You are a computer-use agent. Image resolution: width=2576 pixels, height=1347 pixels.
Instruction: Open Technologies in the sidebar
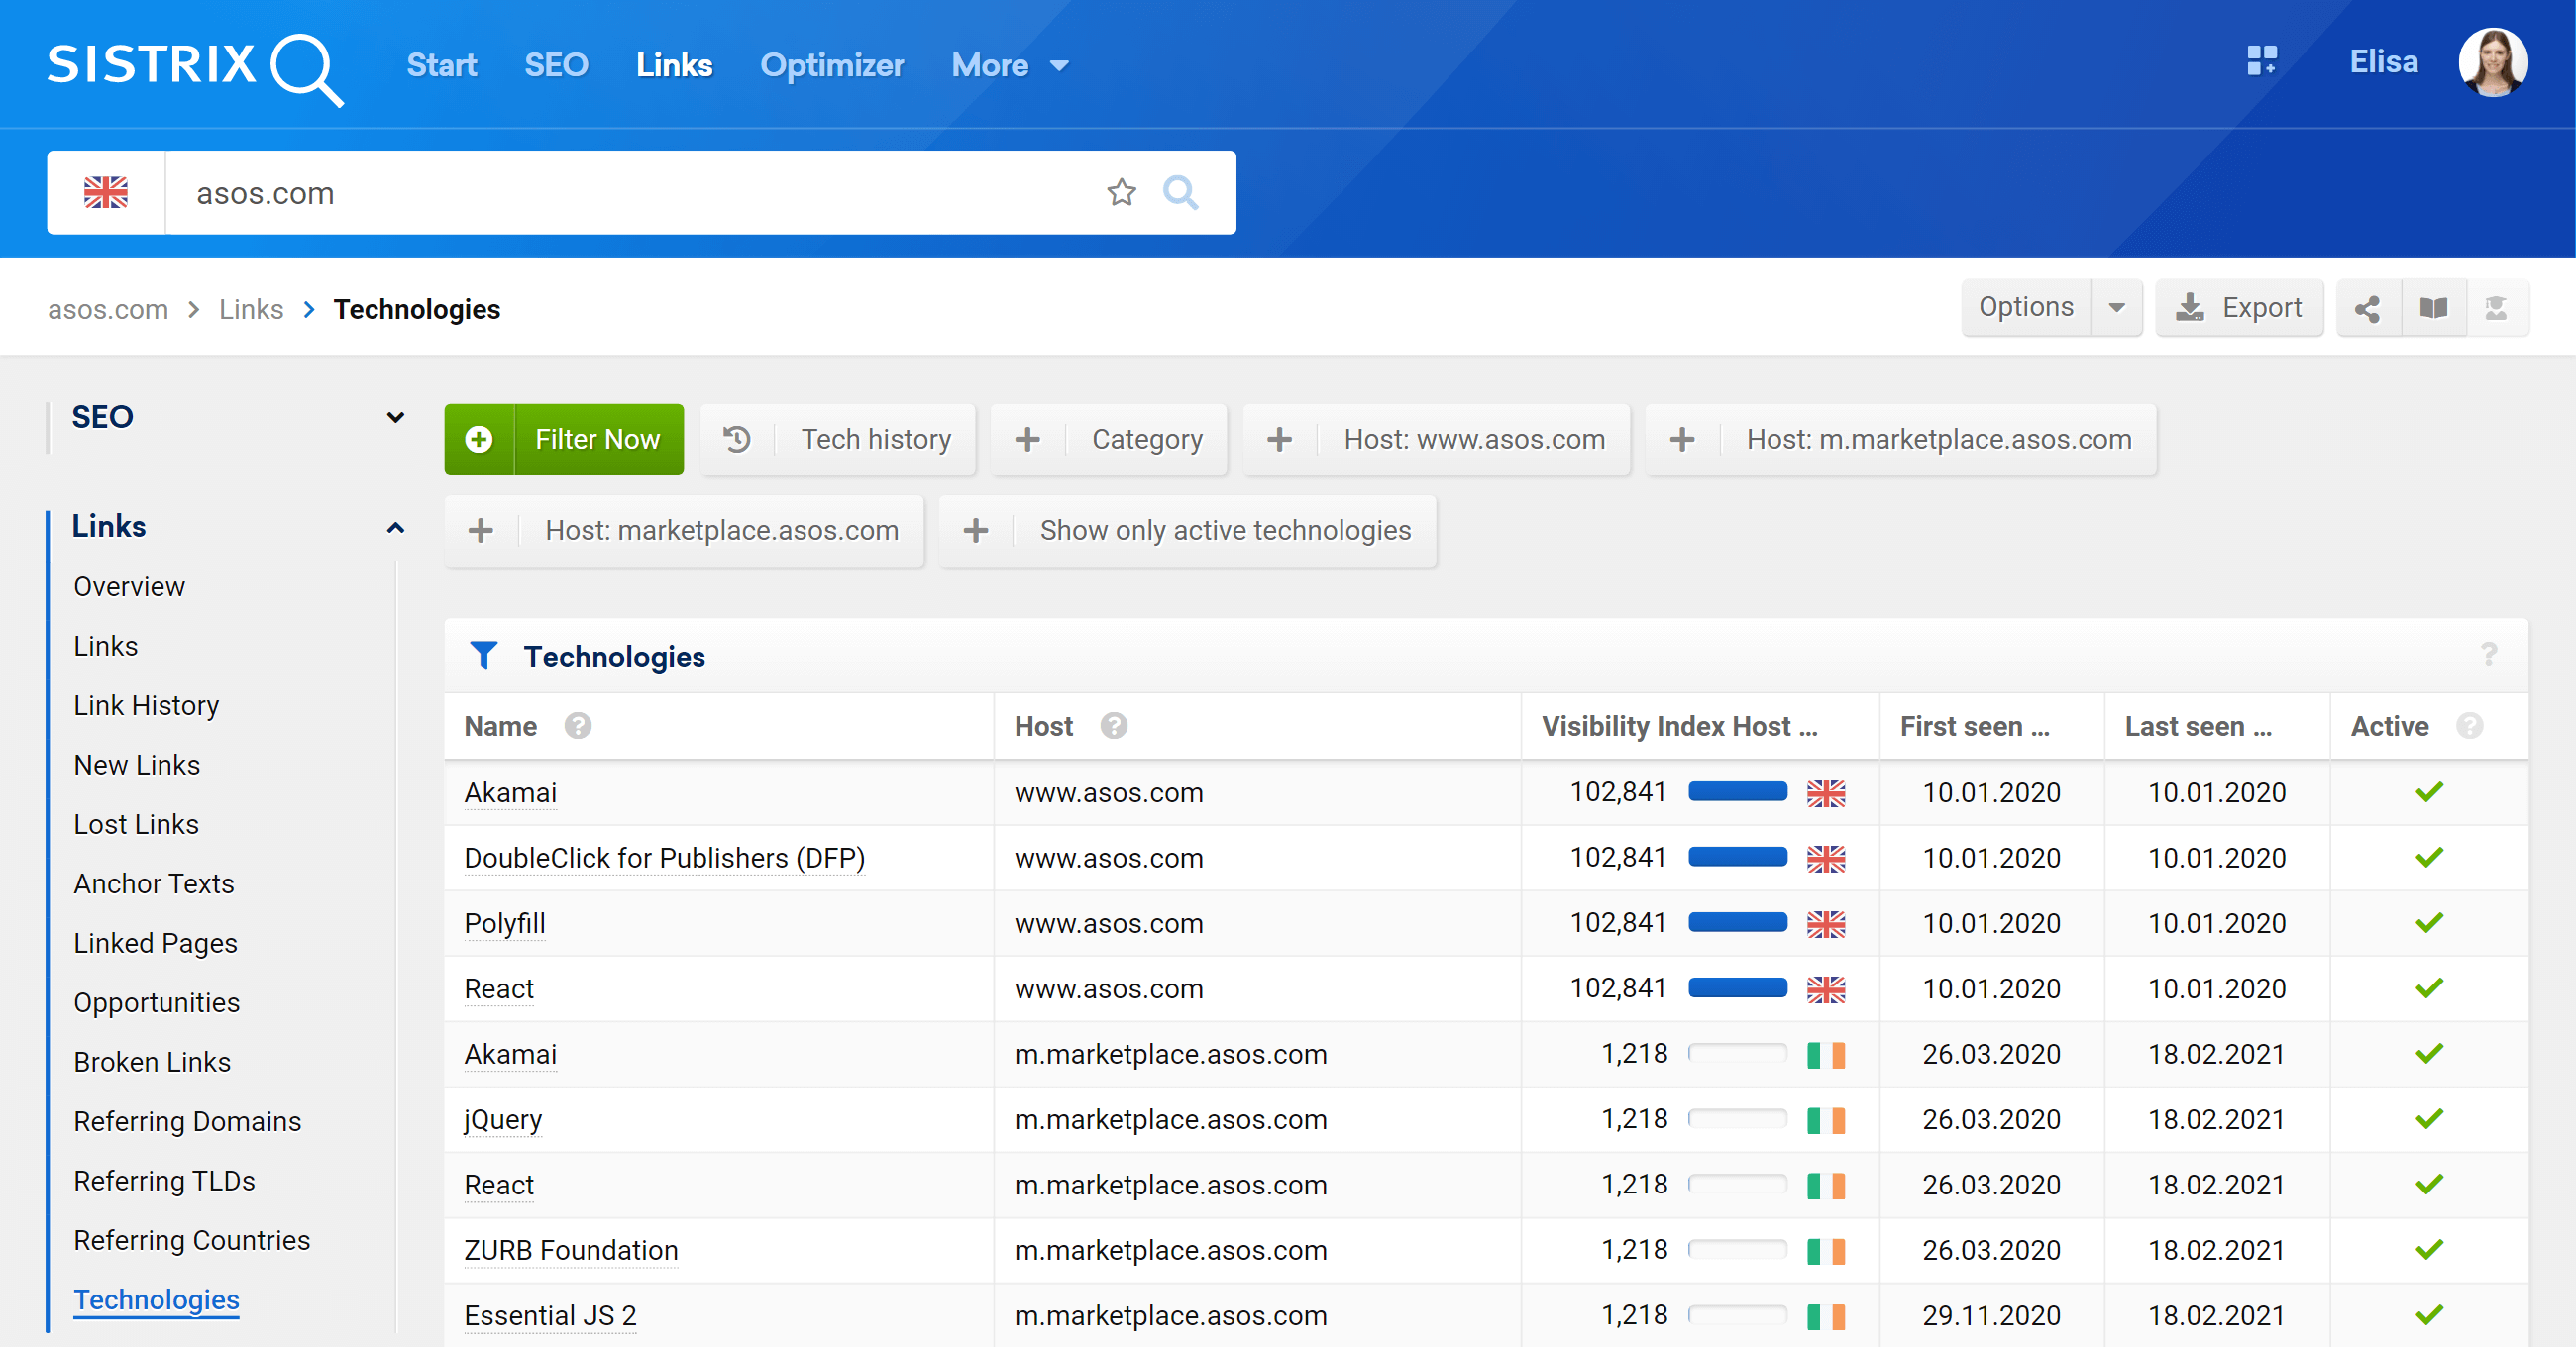point(156,1300)
